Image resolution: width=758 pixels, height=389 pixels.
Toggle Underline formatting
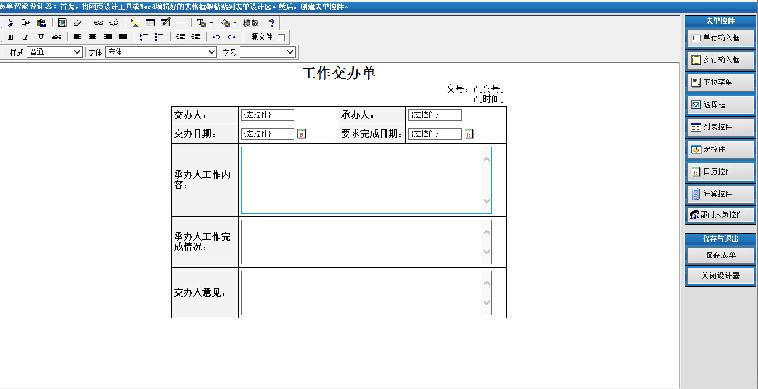coord(41,37)
